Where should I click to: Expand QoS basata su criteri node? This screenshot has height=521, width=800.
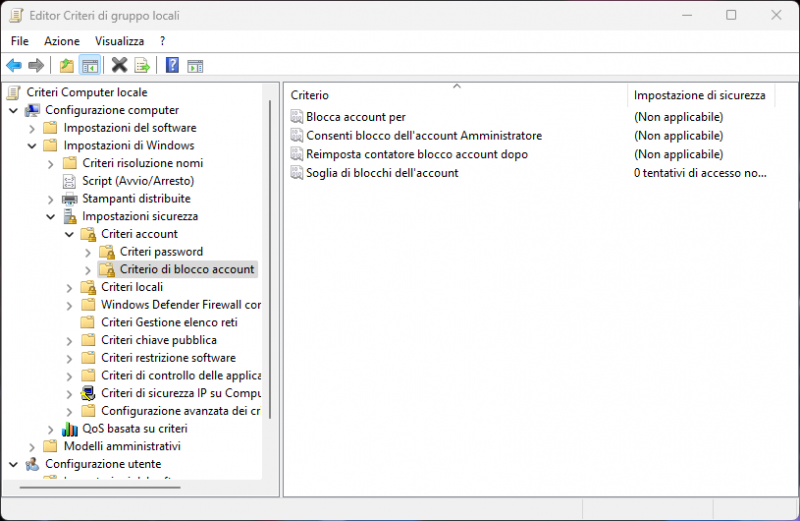51,429
